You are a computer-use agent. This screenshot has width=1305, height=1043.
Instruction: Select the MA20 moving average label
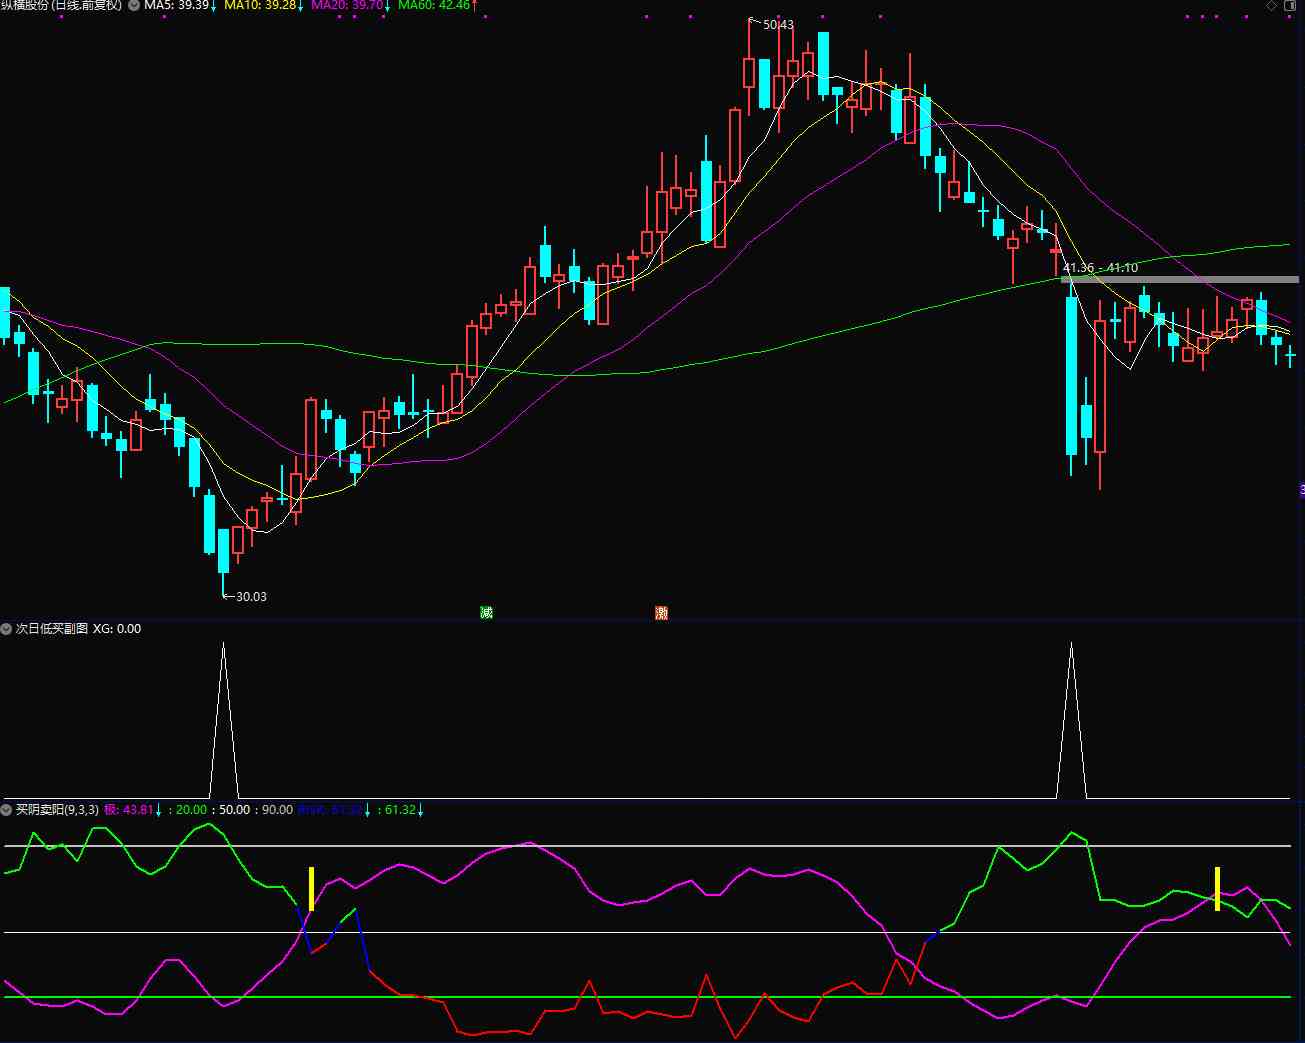(x=349, y=5)
